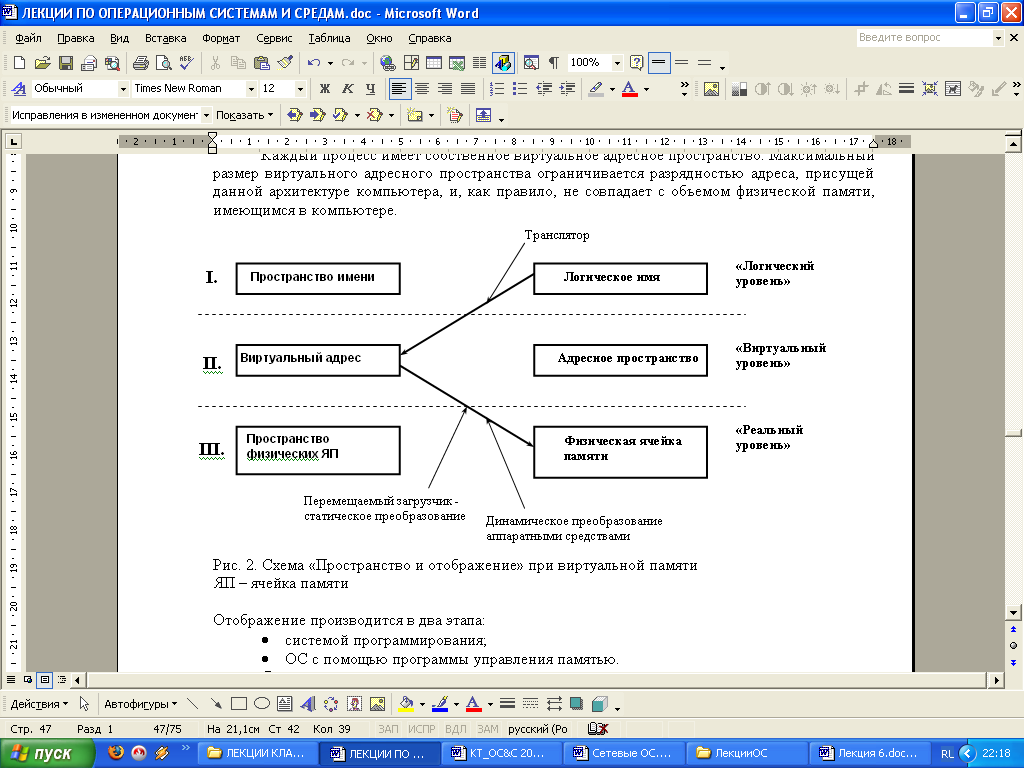Open the Исправления в измененном документе dropdown
The image size is (1024, 768).
pyautogui.click(x=206, y=116)
